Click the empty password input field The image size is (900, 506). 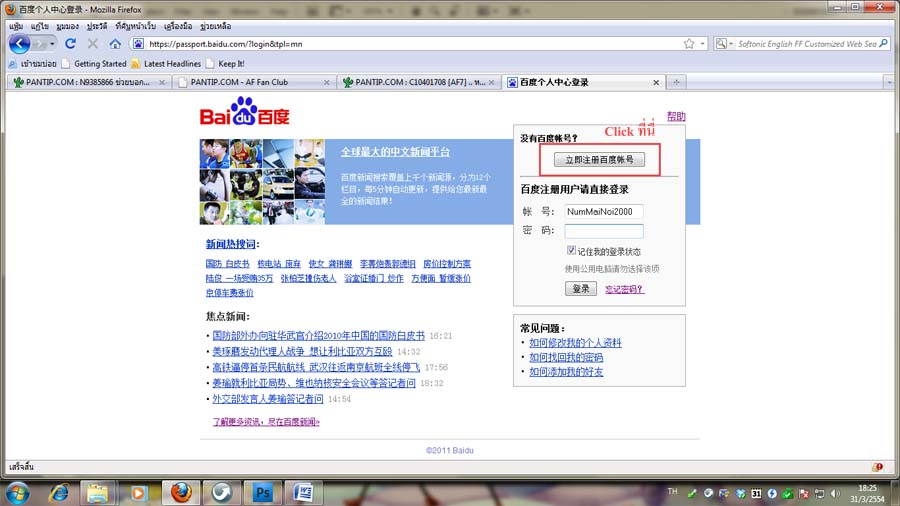tap(603, 231)
